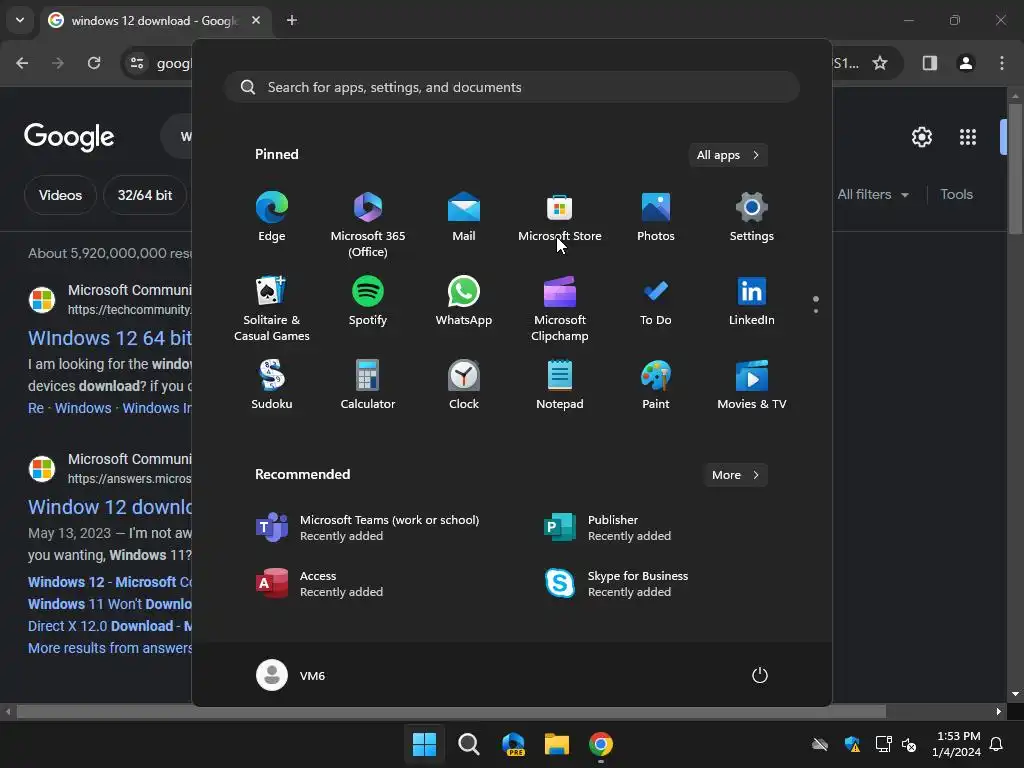Launch Microsoft Clipchamp
Image resolution: width=1024 pixels, height=768 pixels.
click(x=560, y=308)
